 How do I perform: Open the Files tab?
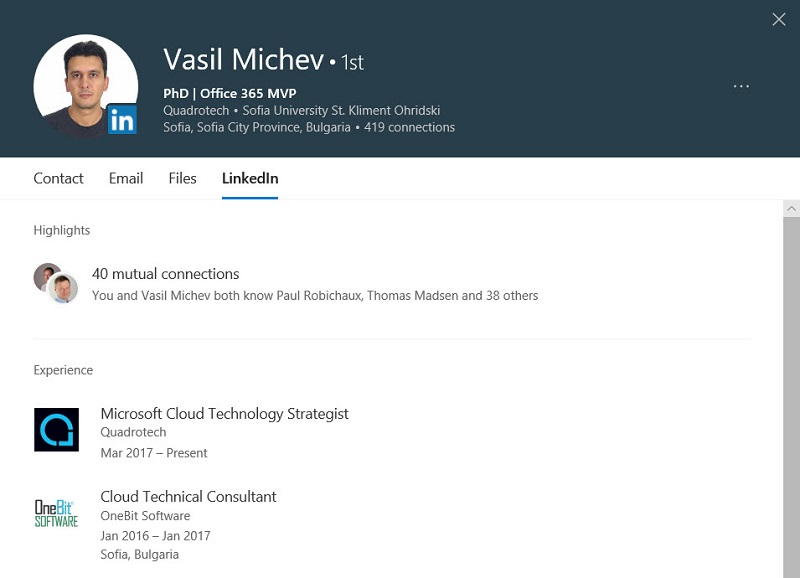coord(182,178)
